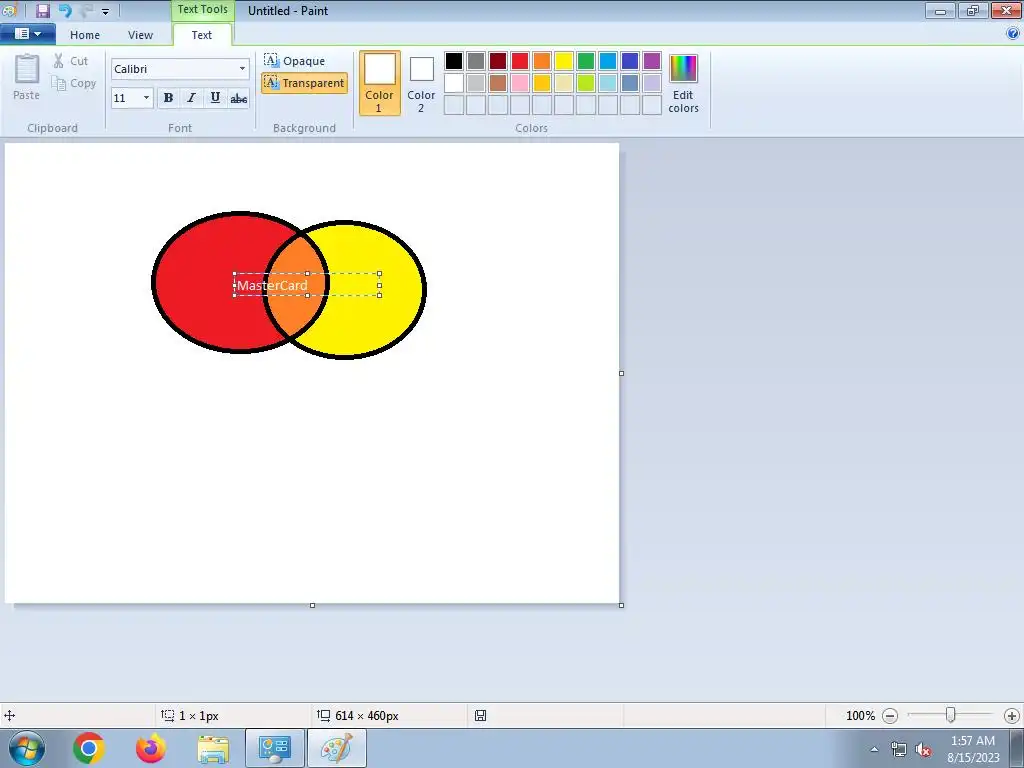Select the Text ribbon tab
The height and width of the screenshot is (768, 1024).
pos(202,35)
